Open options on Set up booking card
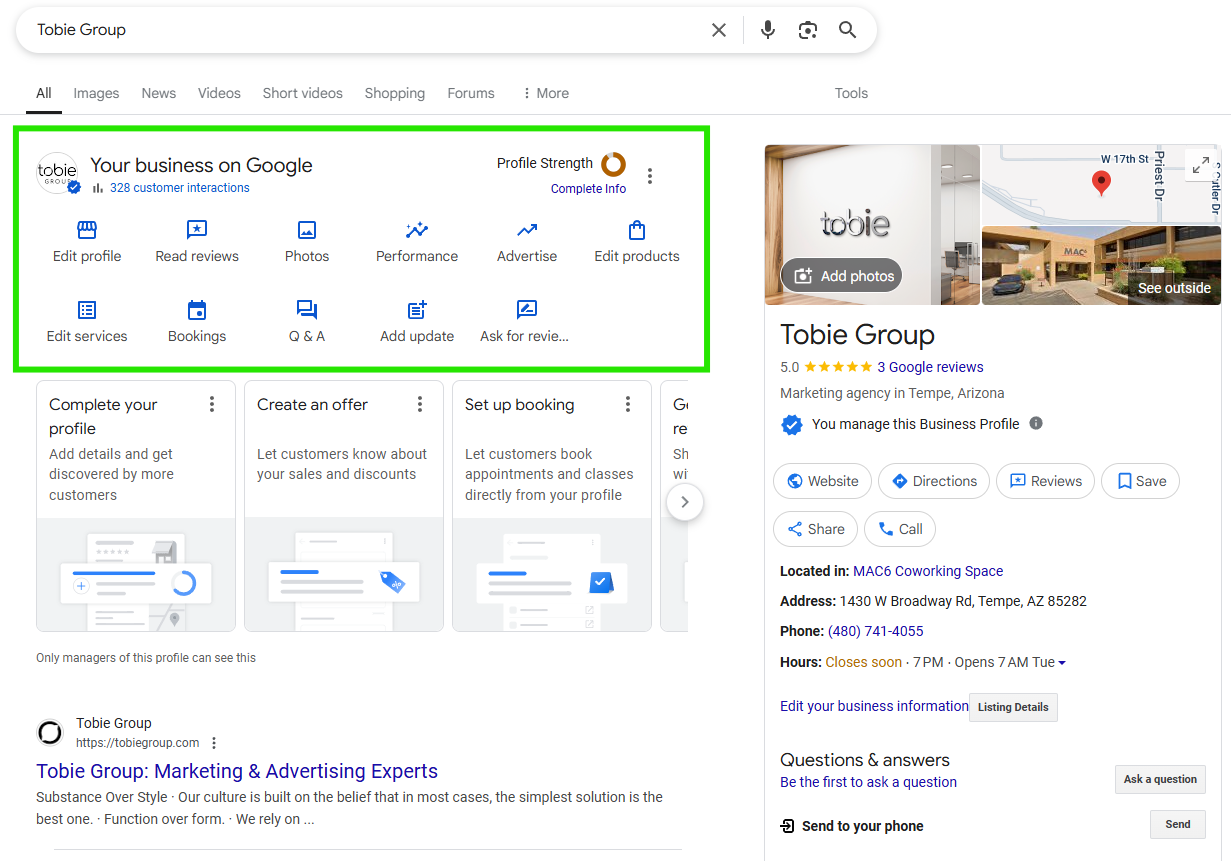Screen dimensions: 1231x861 tap(628, 404)
